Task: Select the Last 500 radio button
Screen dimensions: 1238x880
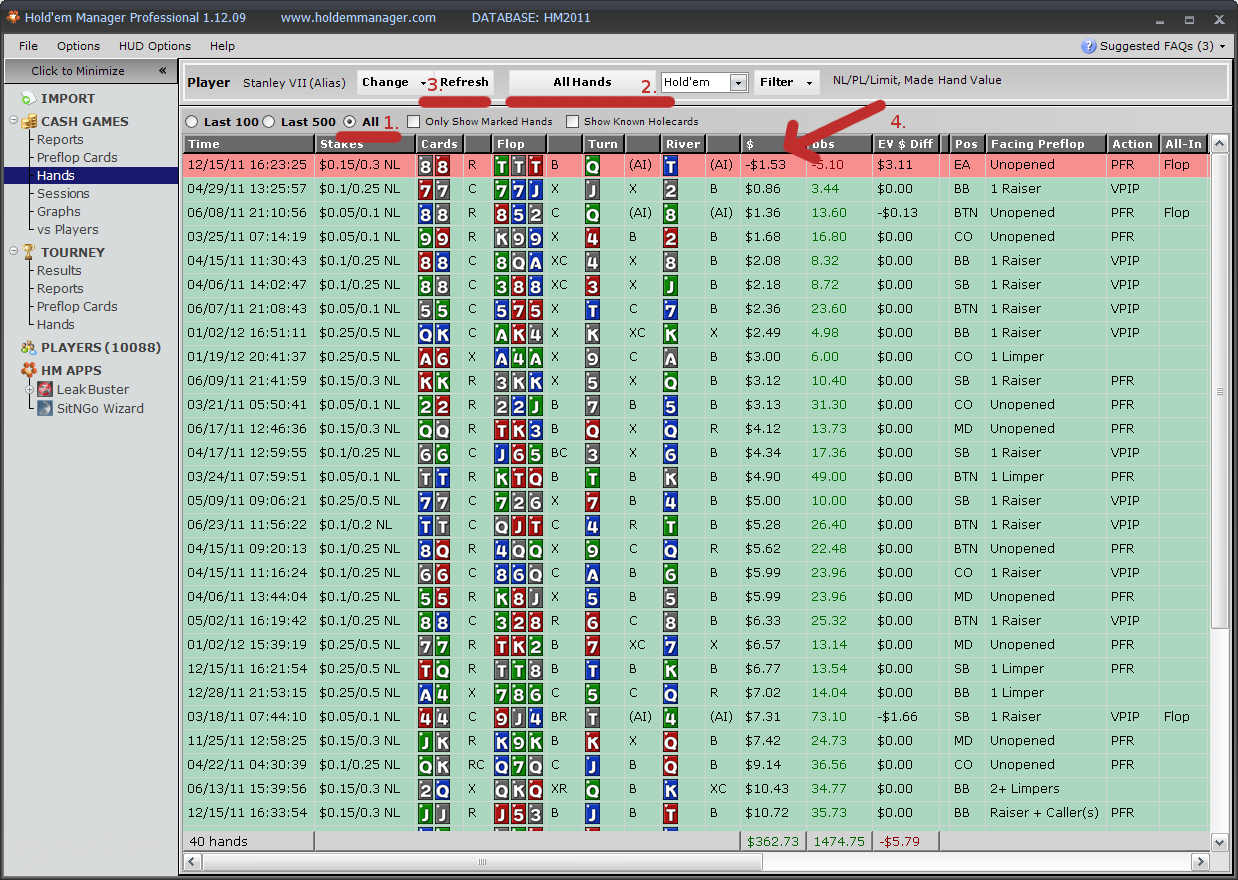Action: (268, 122)
